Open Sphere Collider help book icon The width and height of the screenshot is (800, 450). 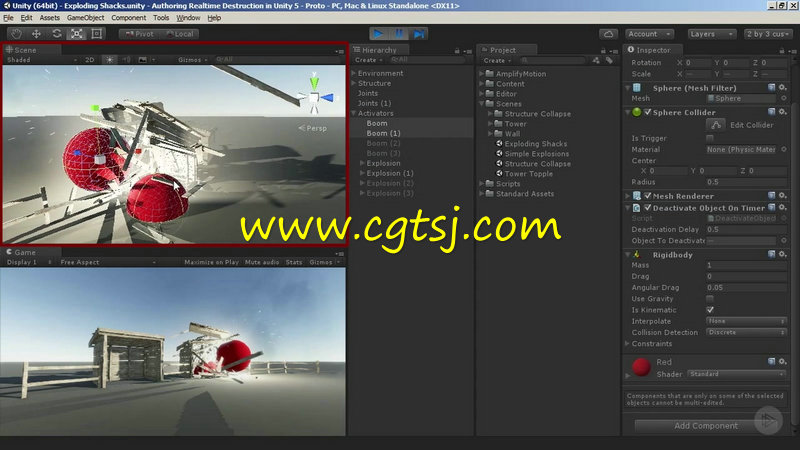pyautogui.click(x=771, y=112)
